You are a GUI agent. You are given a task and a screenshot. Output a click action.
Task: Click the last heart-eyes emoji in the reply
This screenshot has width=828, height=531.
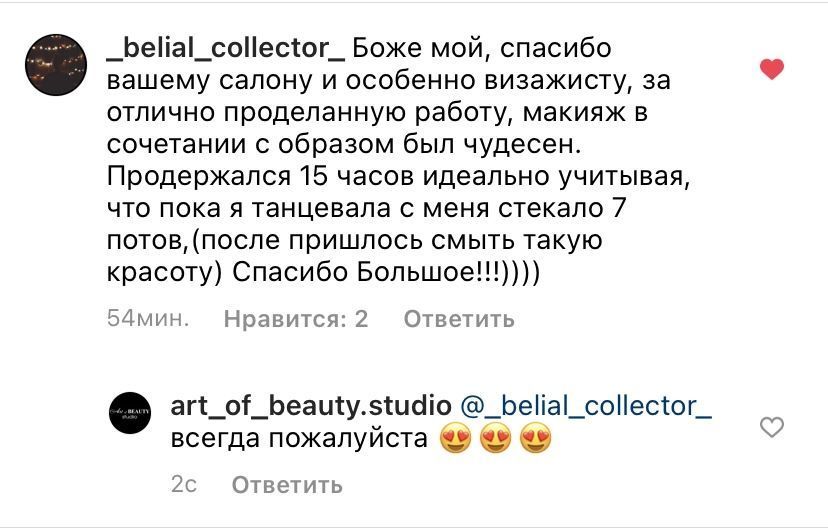pos(535,439)
